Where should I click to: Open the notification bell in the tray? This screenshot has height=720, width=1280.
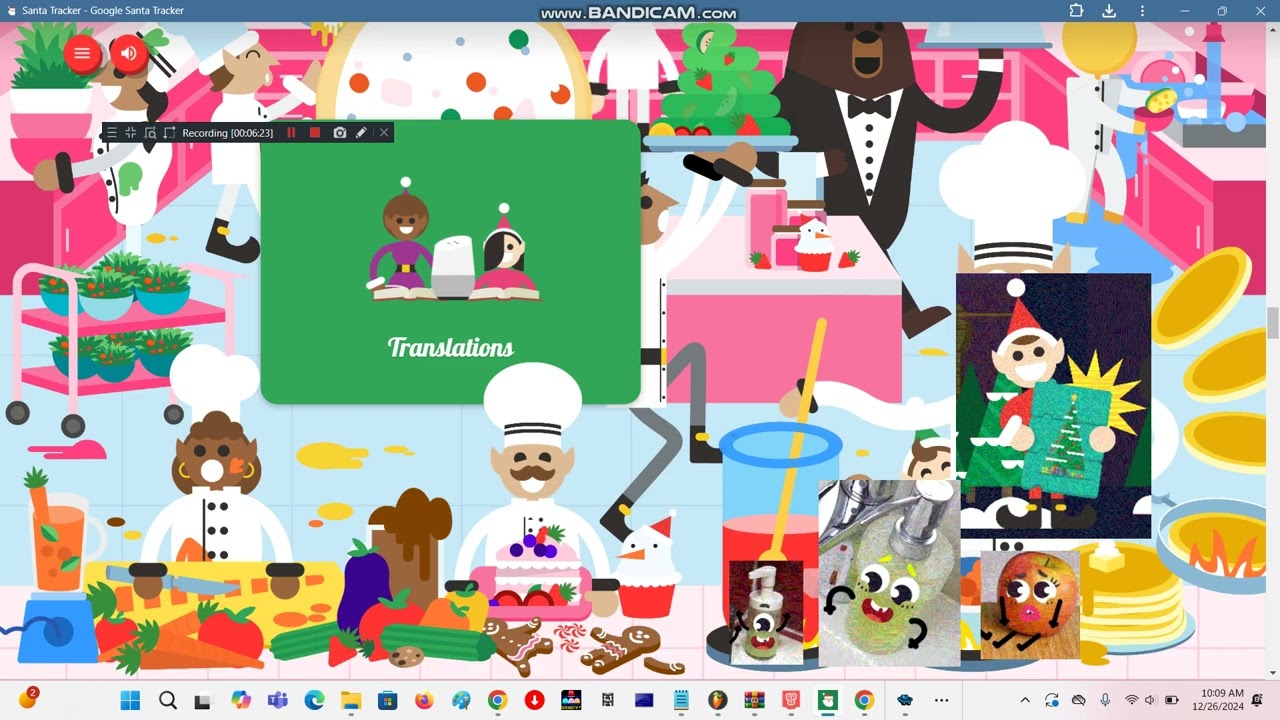1258,700
